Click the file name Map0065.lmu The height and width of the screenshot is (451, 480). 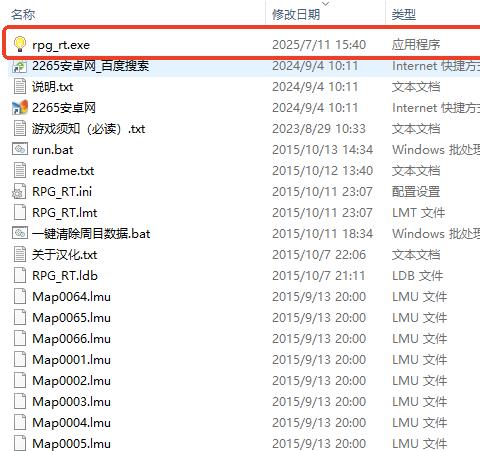(x=71, y=318)
